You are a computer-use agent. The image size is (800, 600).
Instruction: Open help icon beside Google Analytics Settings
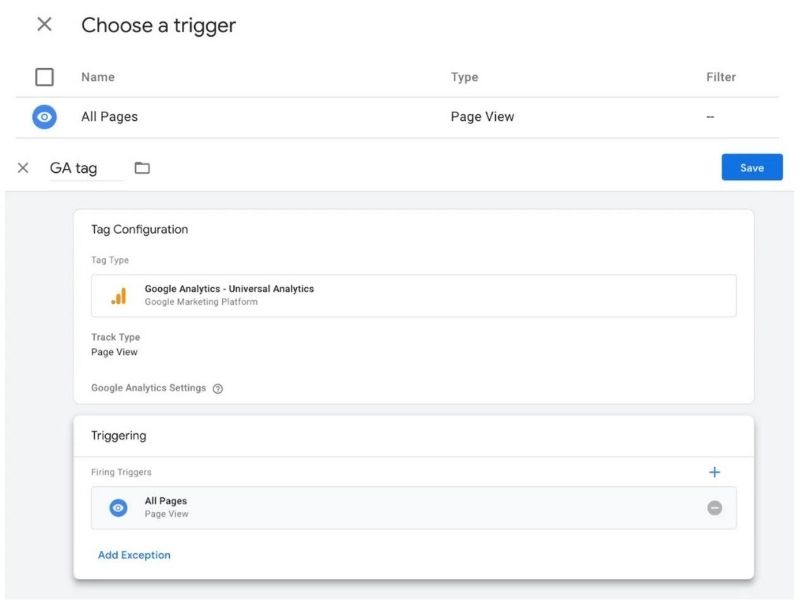(x=218, y=389)
